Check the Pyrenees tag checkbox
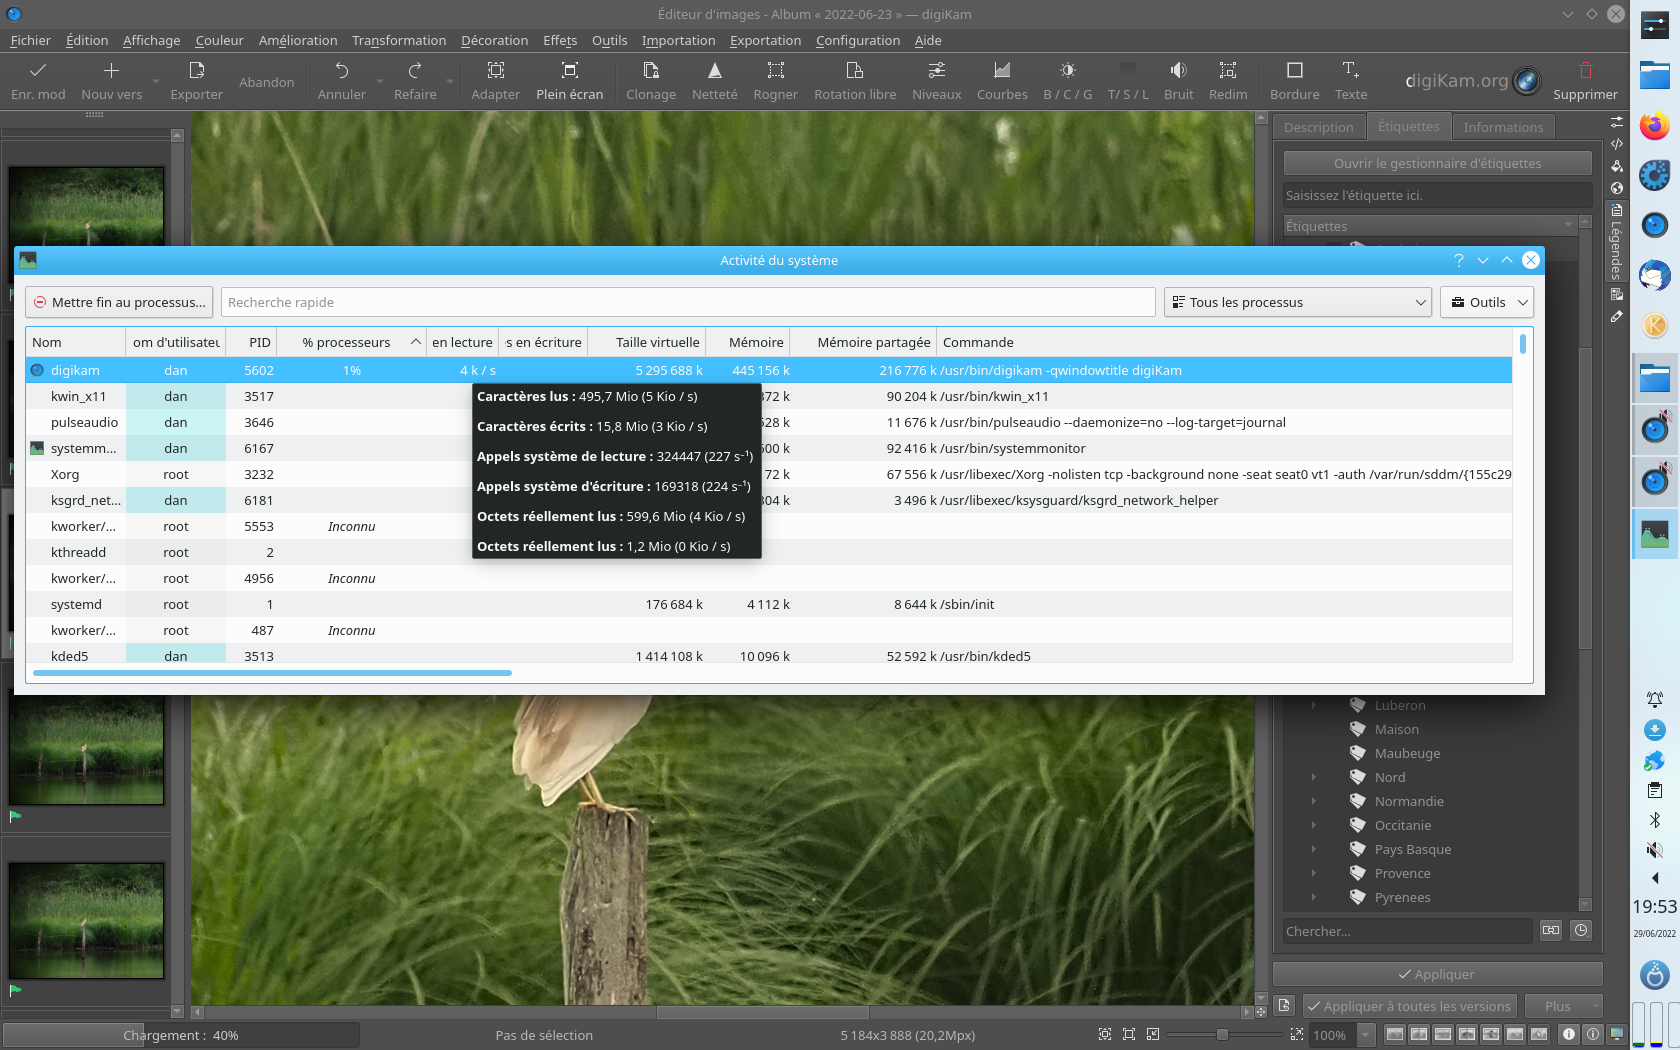The image size is (1680, 1050). coord(1335,897)
